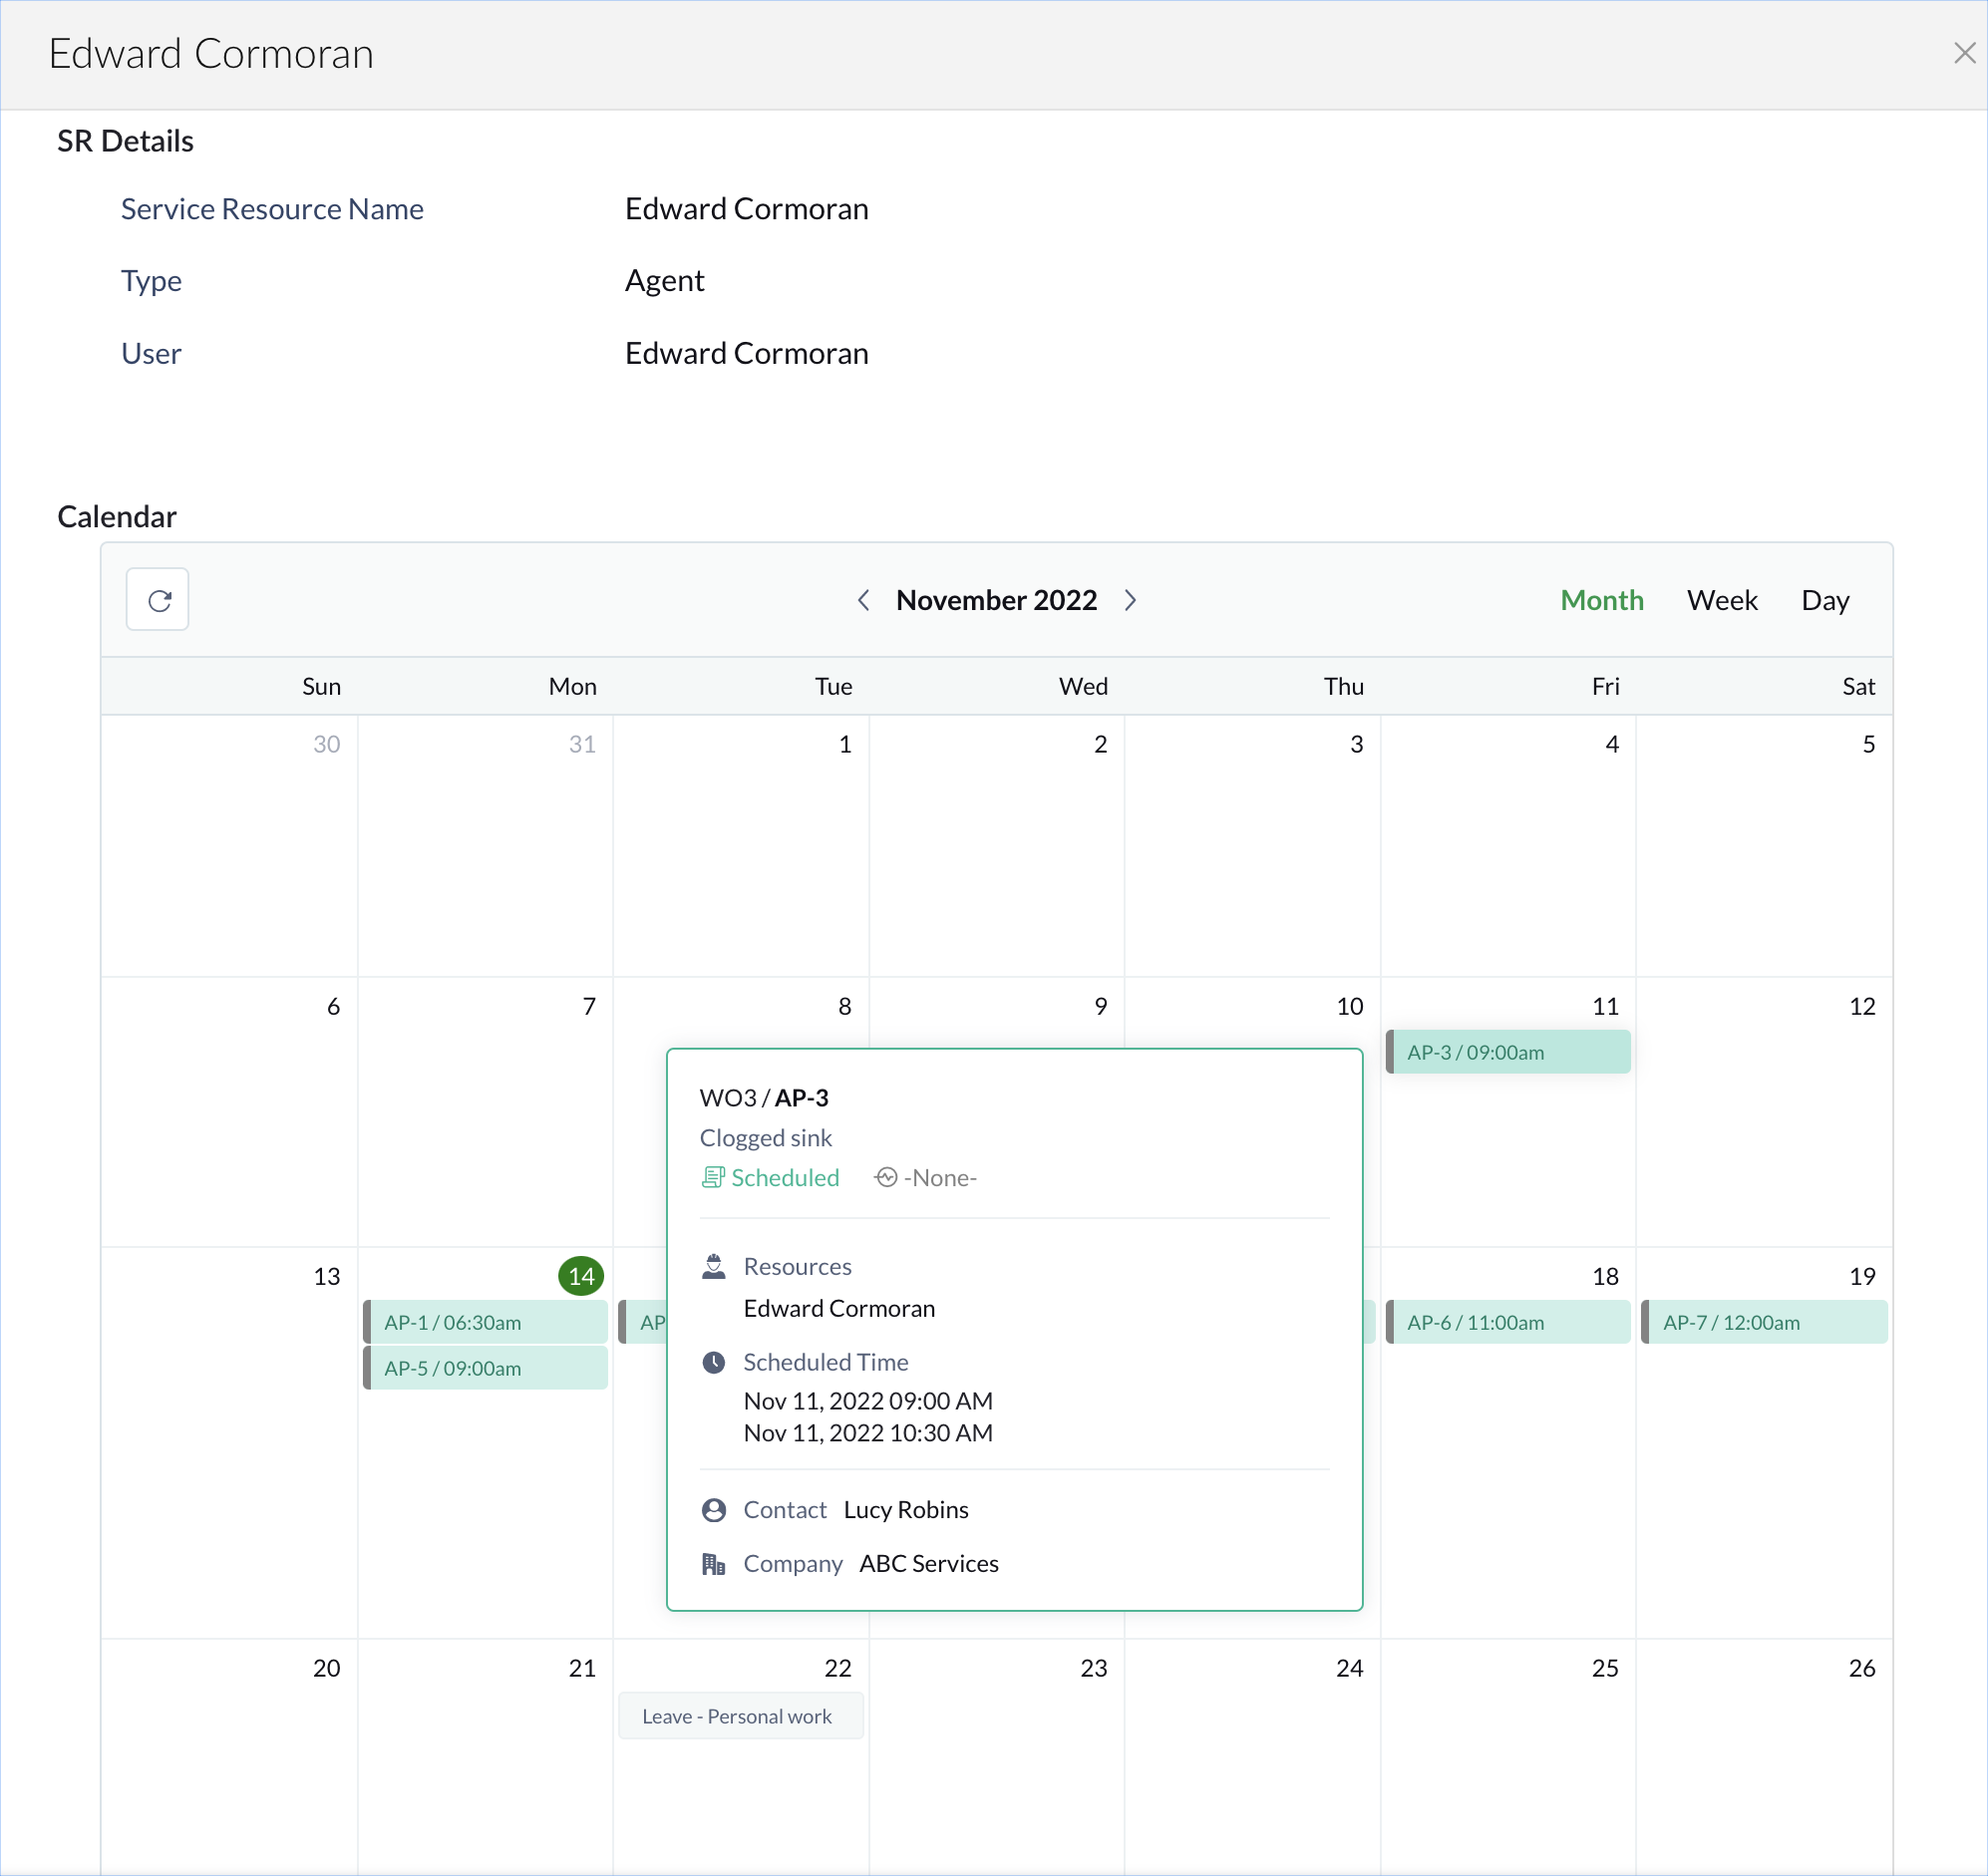Close the Edward Cormoran panel
Viewport: 1988px width, 1876px height.
(x=1964, y=53)
